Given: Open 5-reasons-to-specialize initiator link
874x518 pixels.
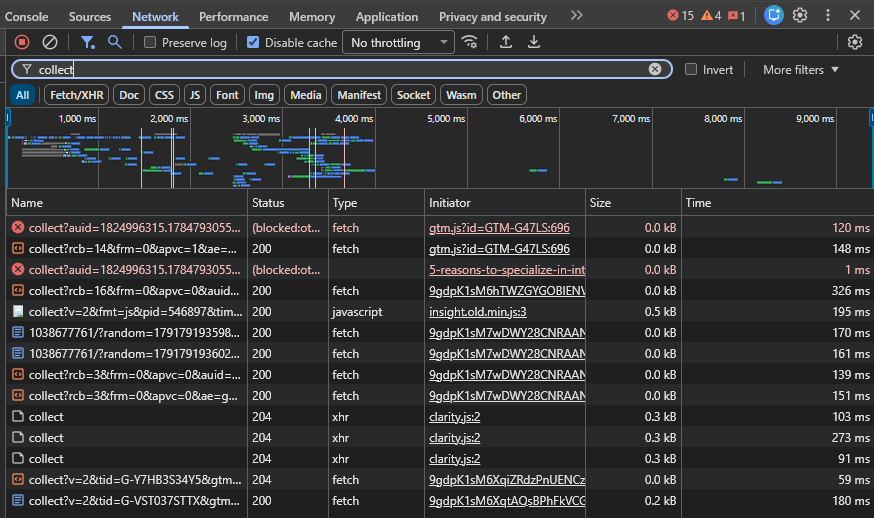Looking at the screenshot, I should [x=507, y=270].
